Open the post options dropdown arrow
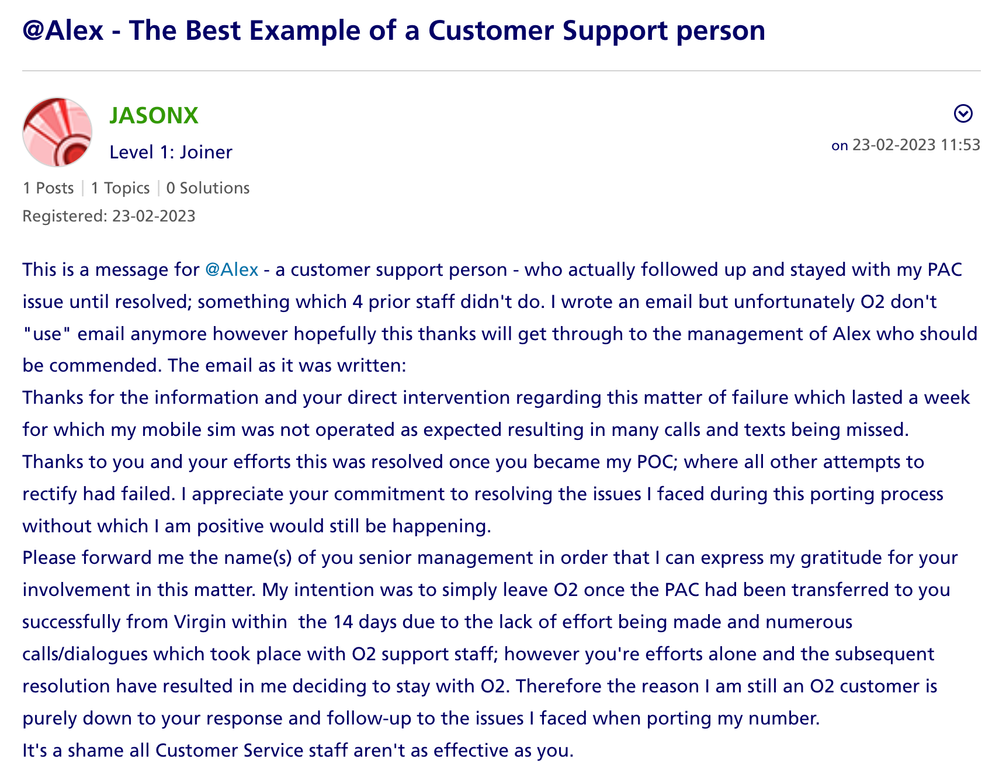Screen dimensions: 999x783 coord(963,113)
